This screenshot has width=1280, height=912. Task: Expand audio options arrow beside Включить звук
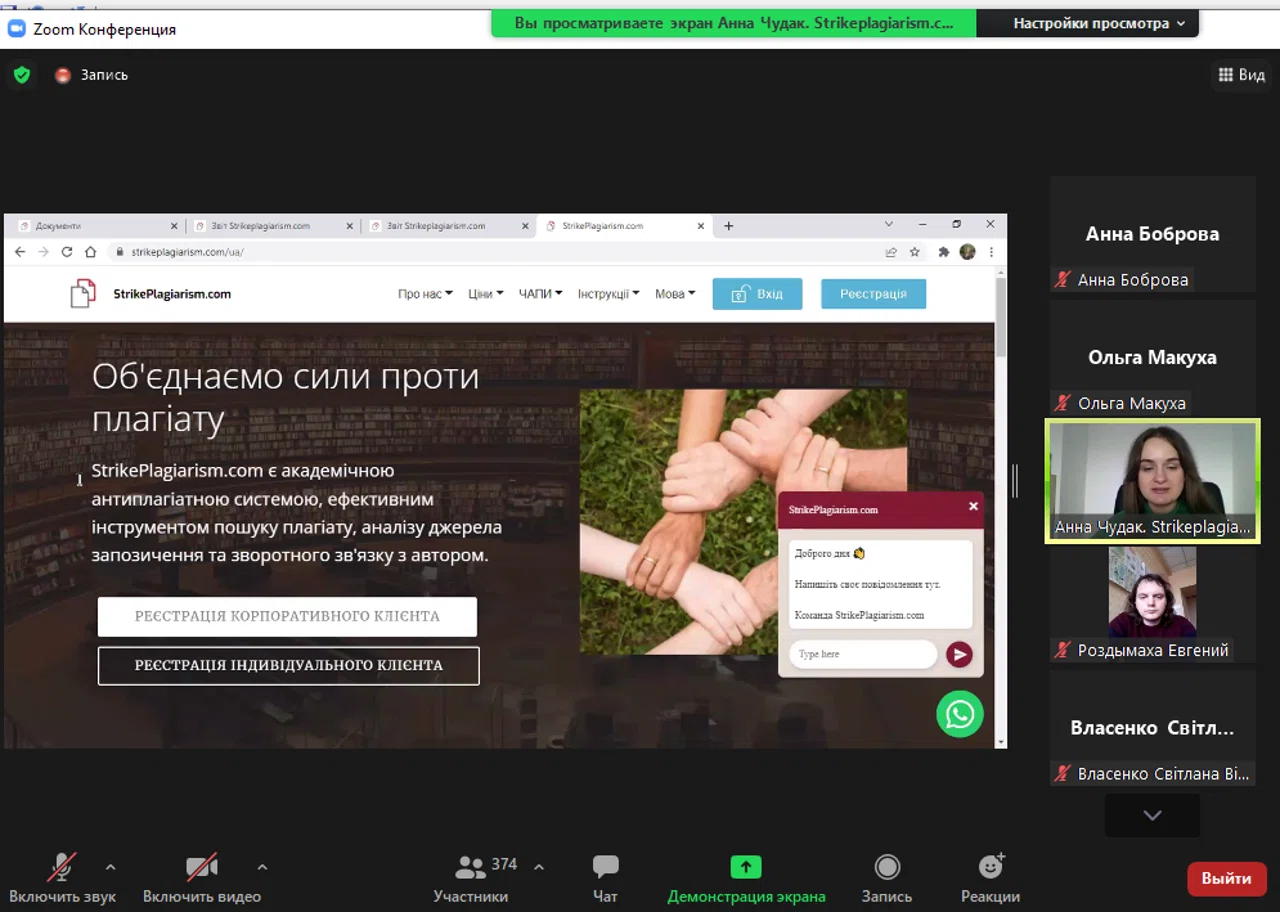pos(110,867)
